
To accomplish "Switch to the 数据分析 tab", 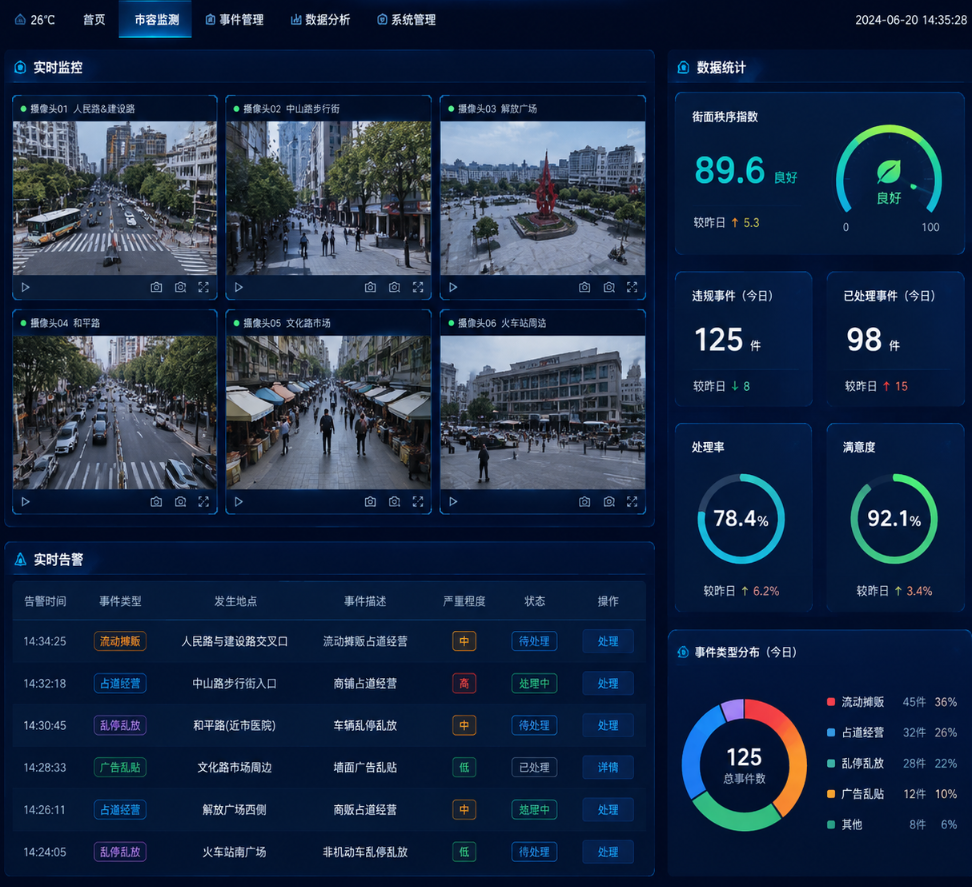I will [x=320, y=20].
